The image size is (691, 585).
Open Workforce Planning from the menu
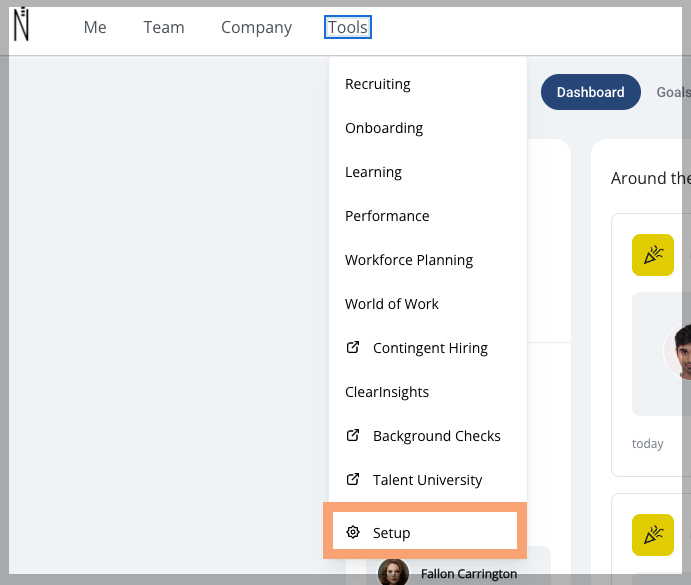(x=409, y=260)
